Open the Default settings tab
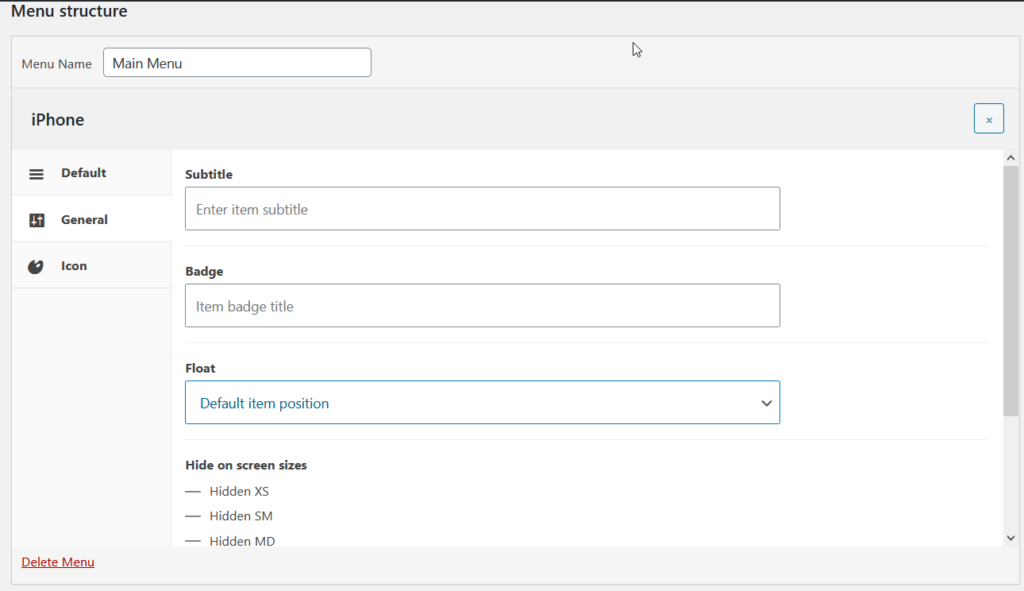Viewport: 1024px width, 591px height. click(x=91, y=173)
